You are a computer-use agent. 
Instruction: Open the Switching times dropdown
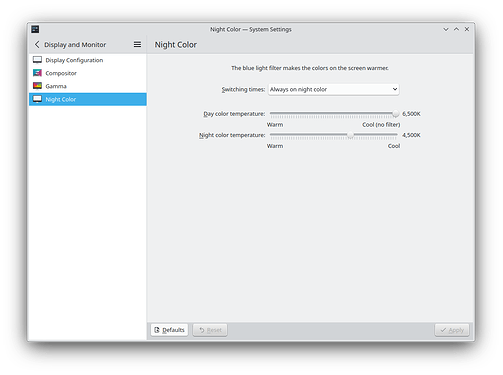point(333,89)
